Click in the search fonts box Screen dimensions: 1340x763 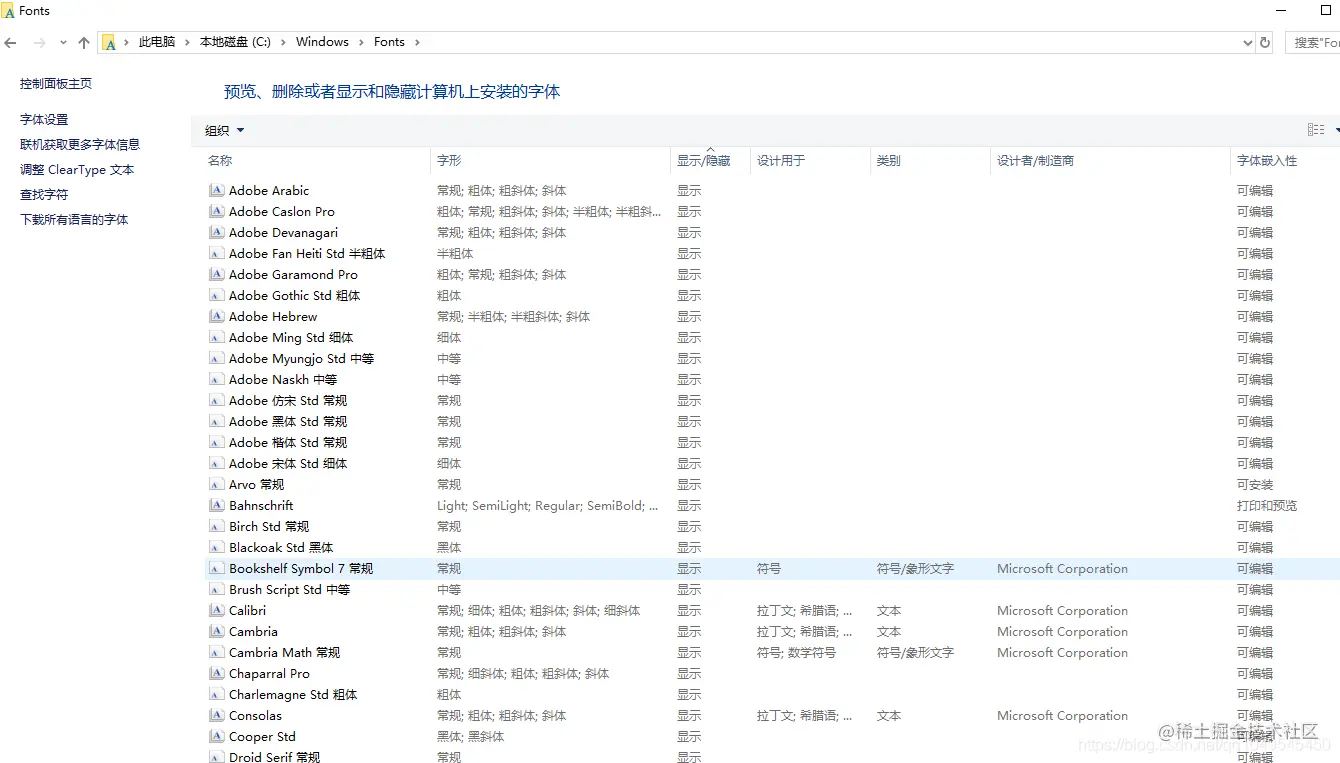[x=1314, y=42]
